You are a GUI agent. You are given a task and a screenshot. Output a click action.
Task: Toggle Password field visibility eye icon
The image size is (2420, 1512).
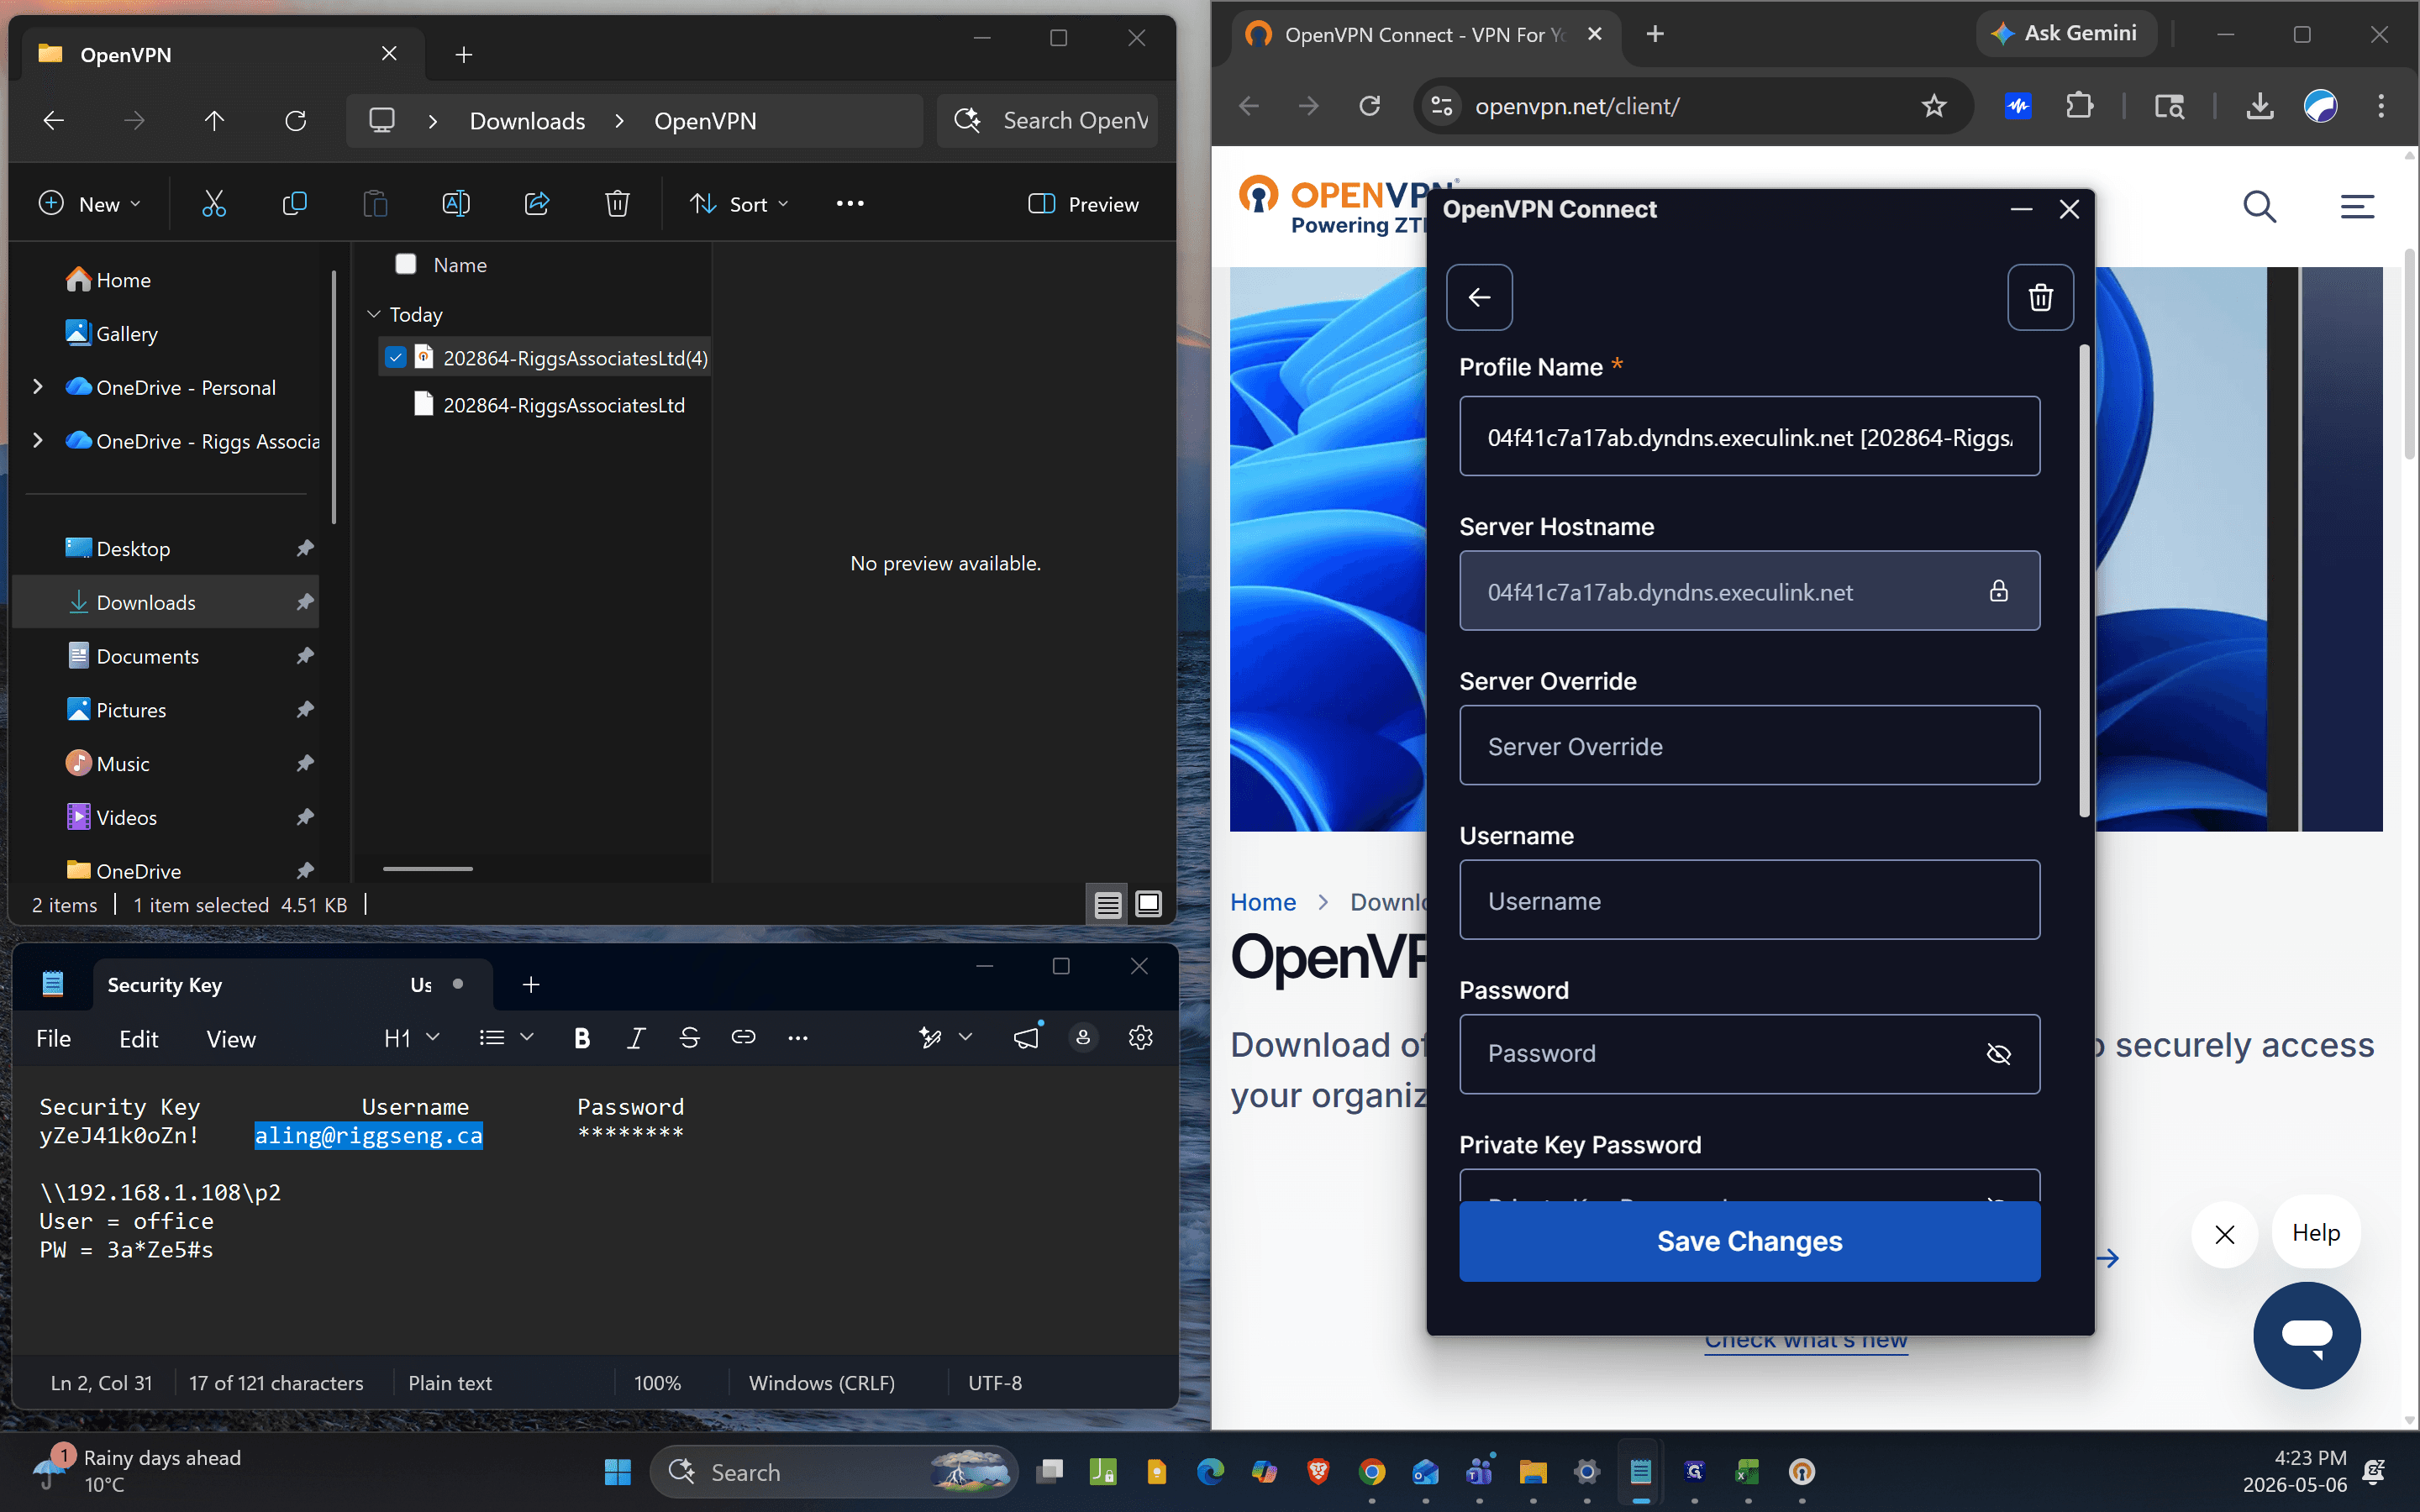1998,1054
